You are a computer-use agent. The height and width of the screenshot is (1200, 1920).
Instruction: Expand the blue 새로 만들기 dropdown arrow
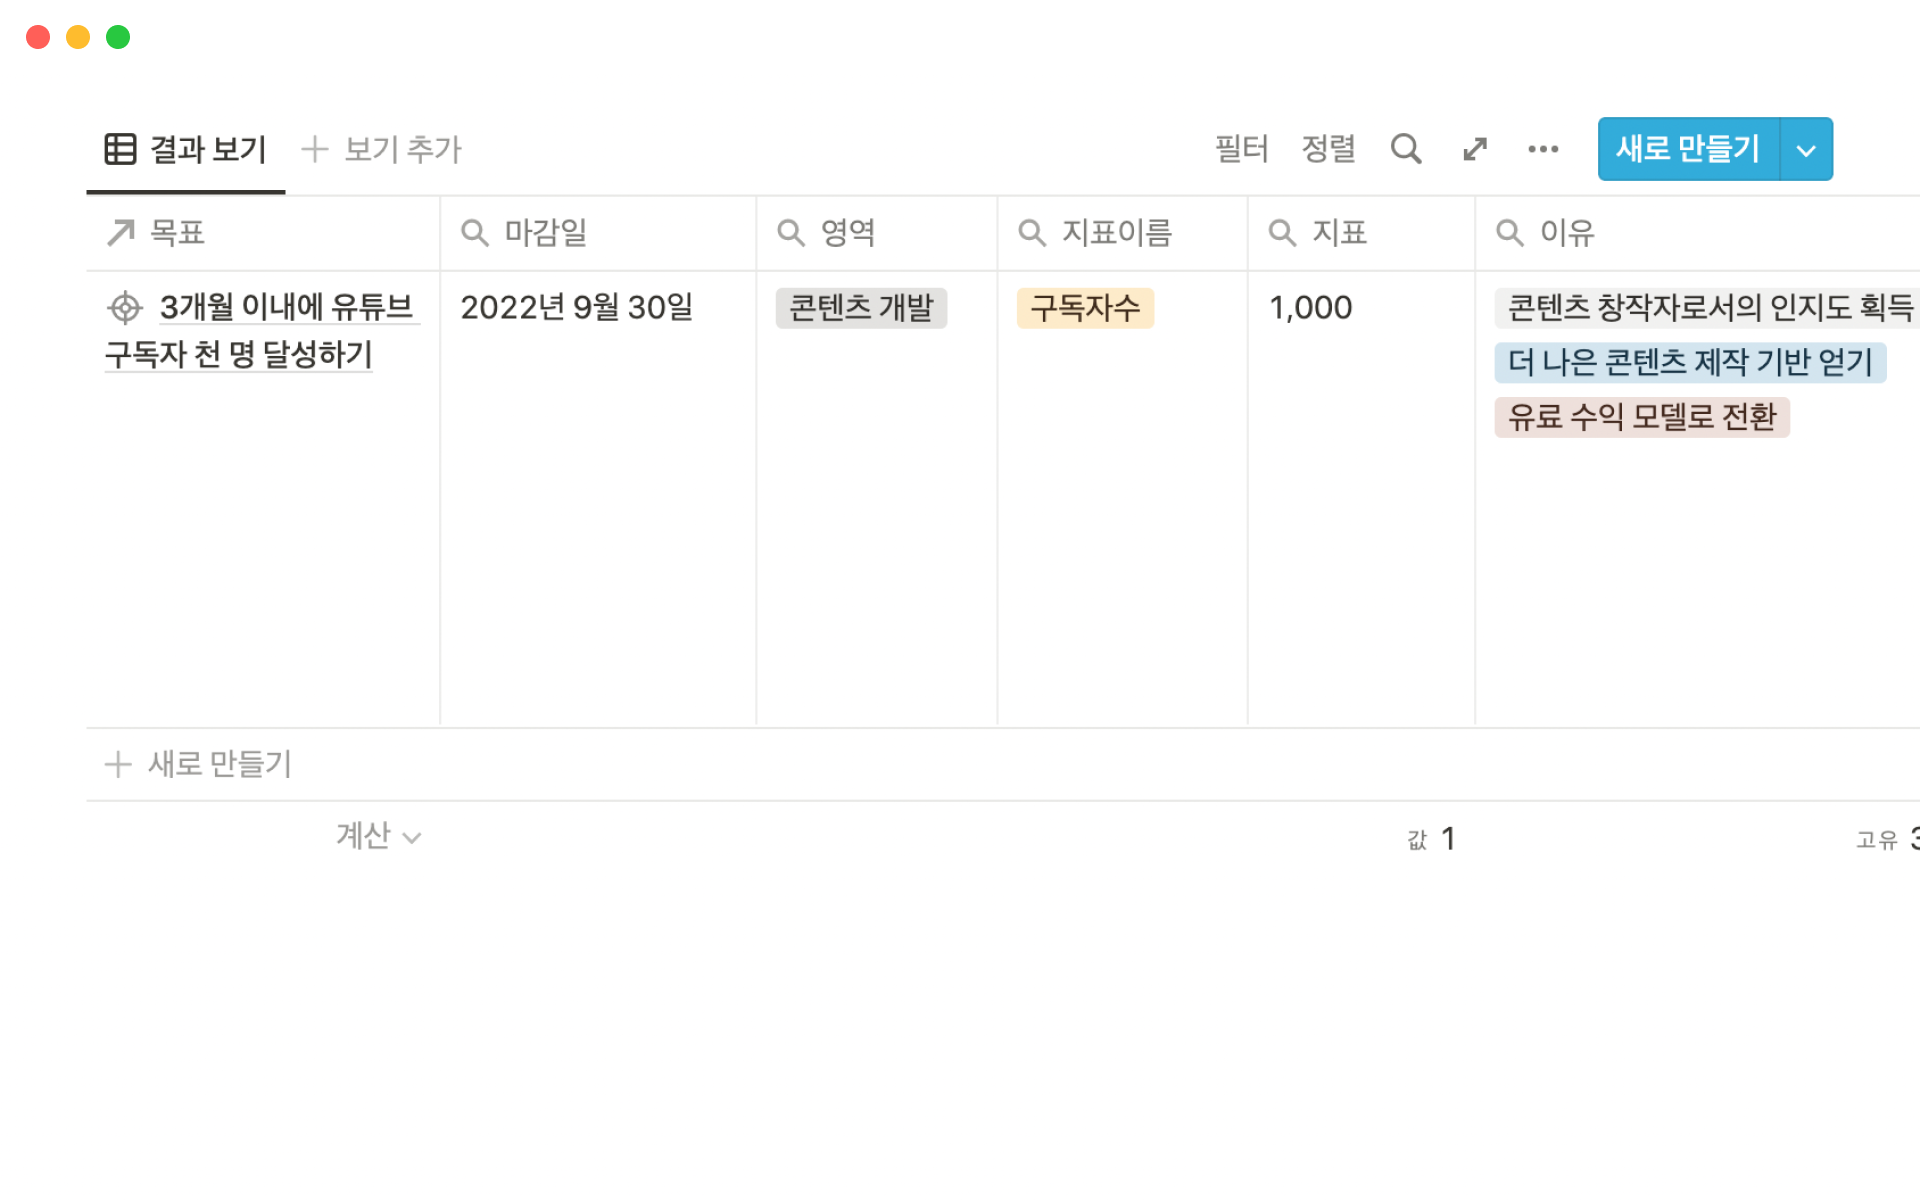[x=1805, y=150]
